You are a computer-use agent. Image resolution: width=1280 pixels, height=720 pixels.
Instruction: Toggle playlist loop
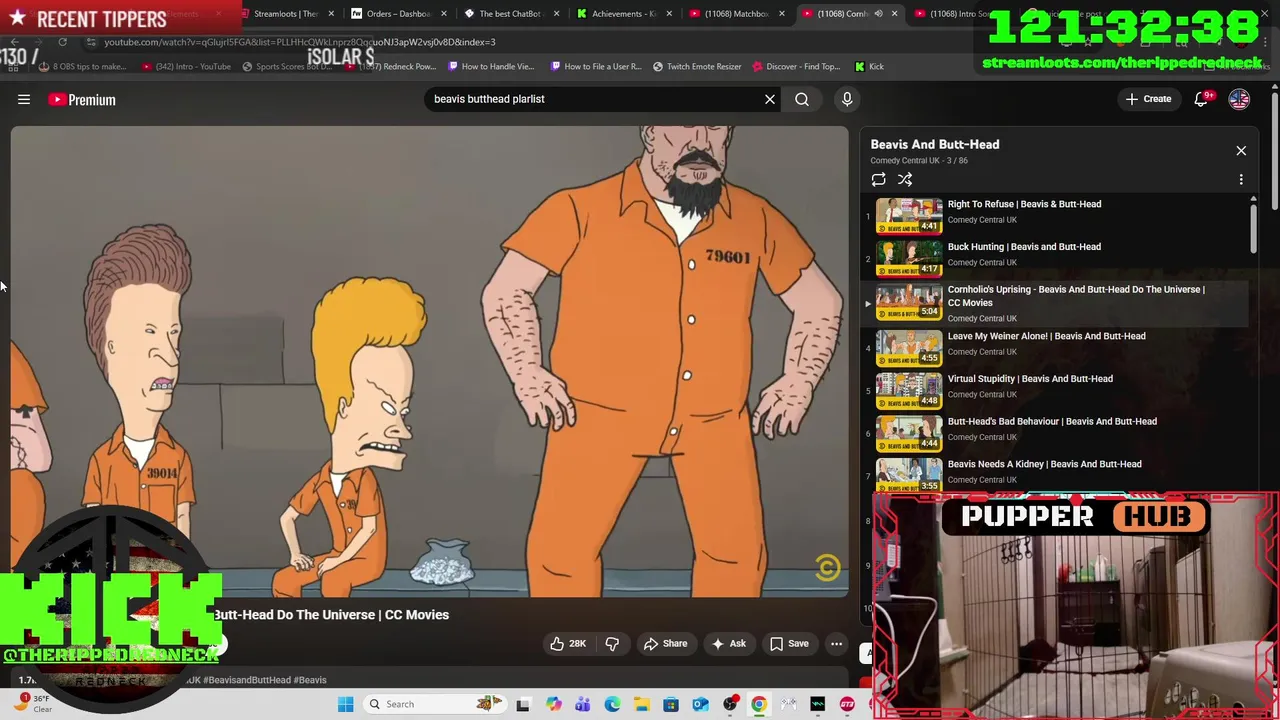pos(878,180)
